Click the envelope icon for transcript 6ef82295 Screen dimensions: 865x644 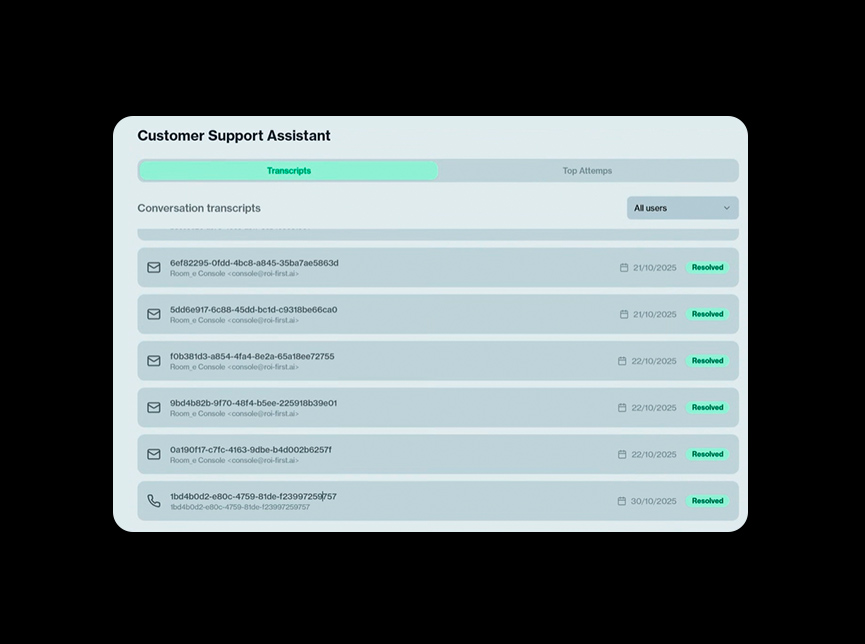tap(154, 268)
